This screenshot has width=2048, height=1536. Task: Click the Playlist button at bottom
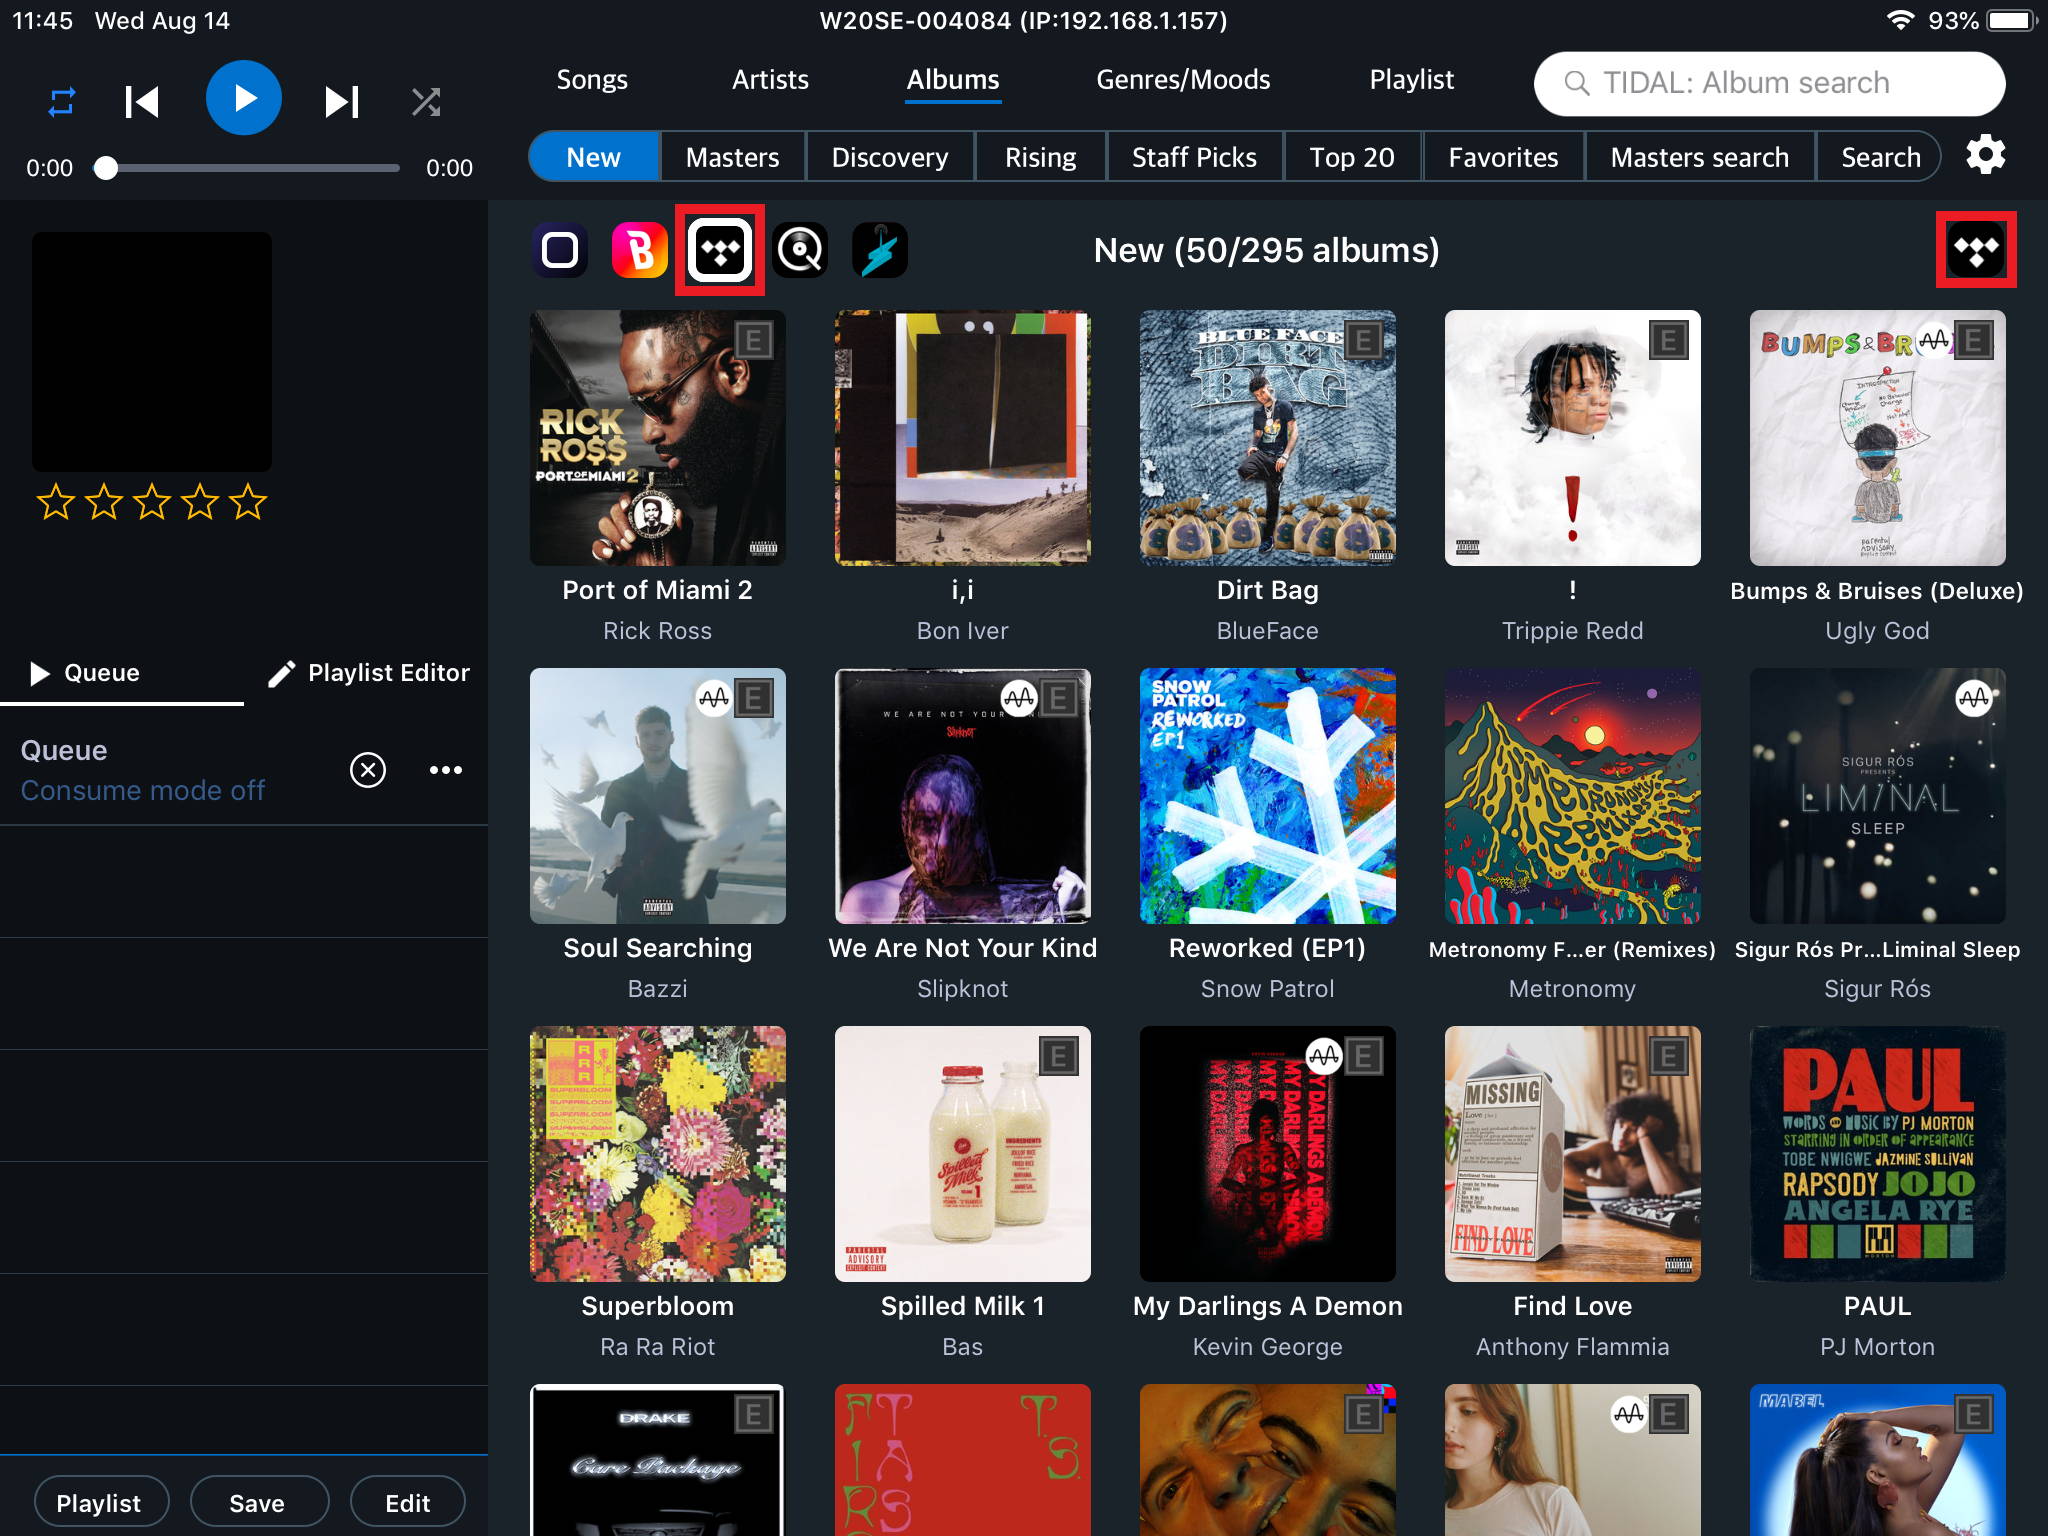[101, 1502]
